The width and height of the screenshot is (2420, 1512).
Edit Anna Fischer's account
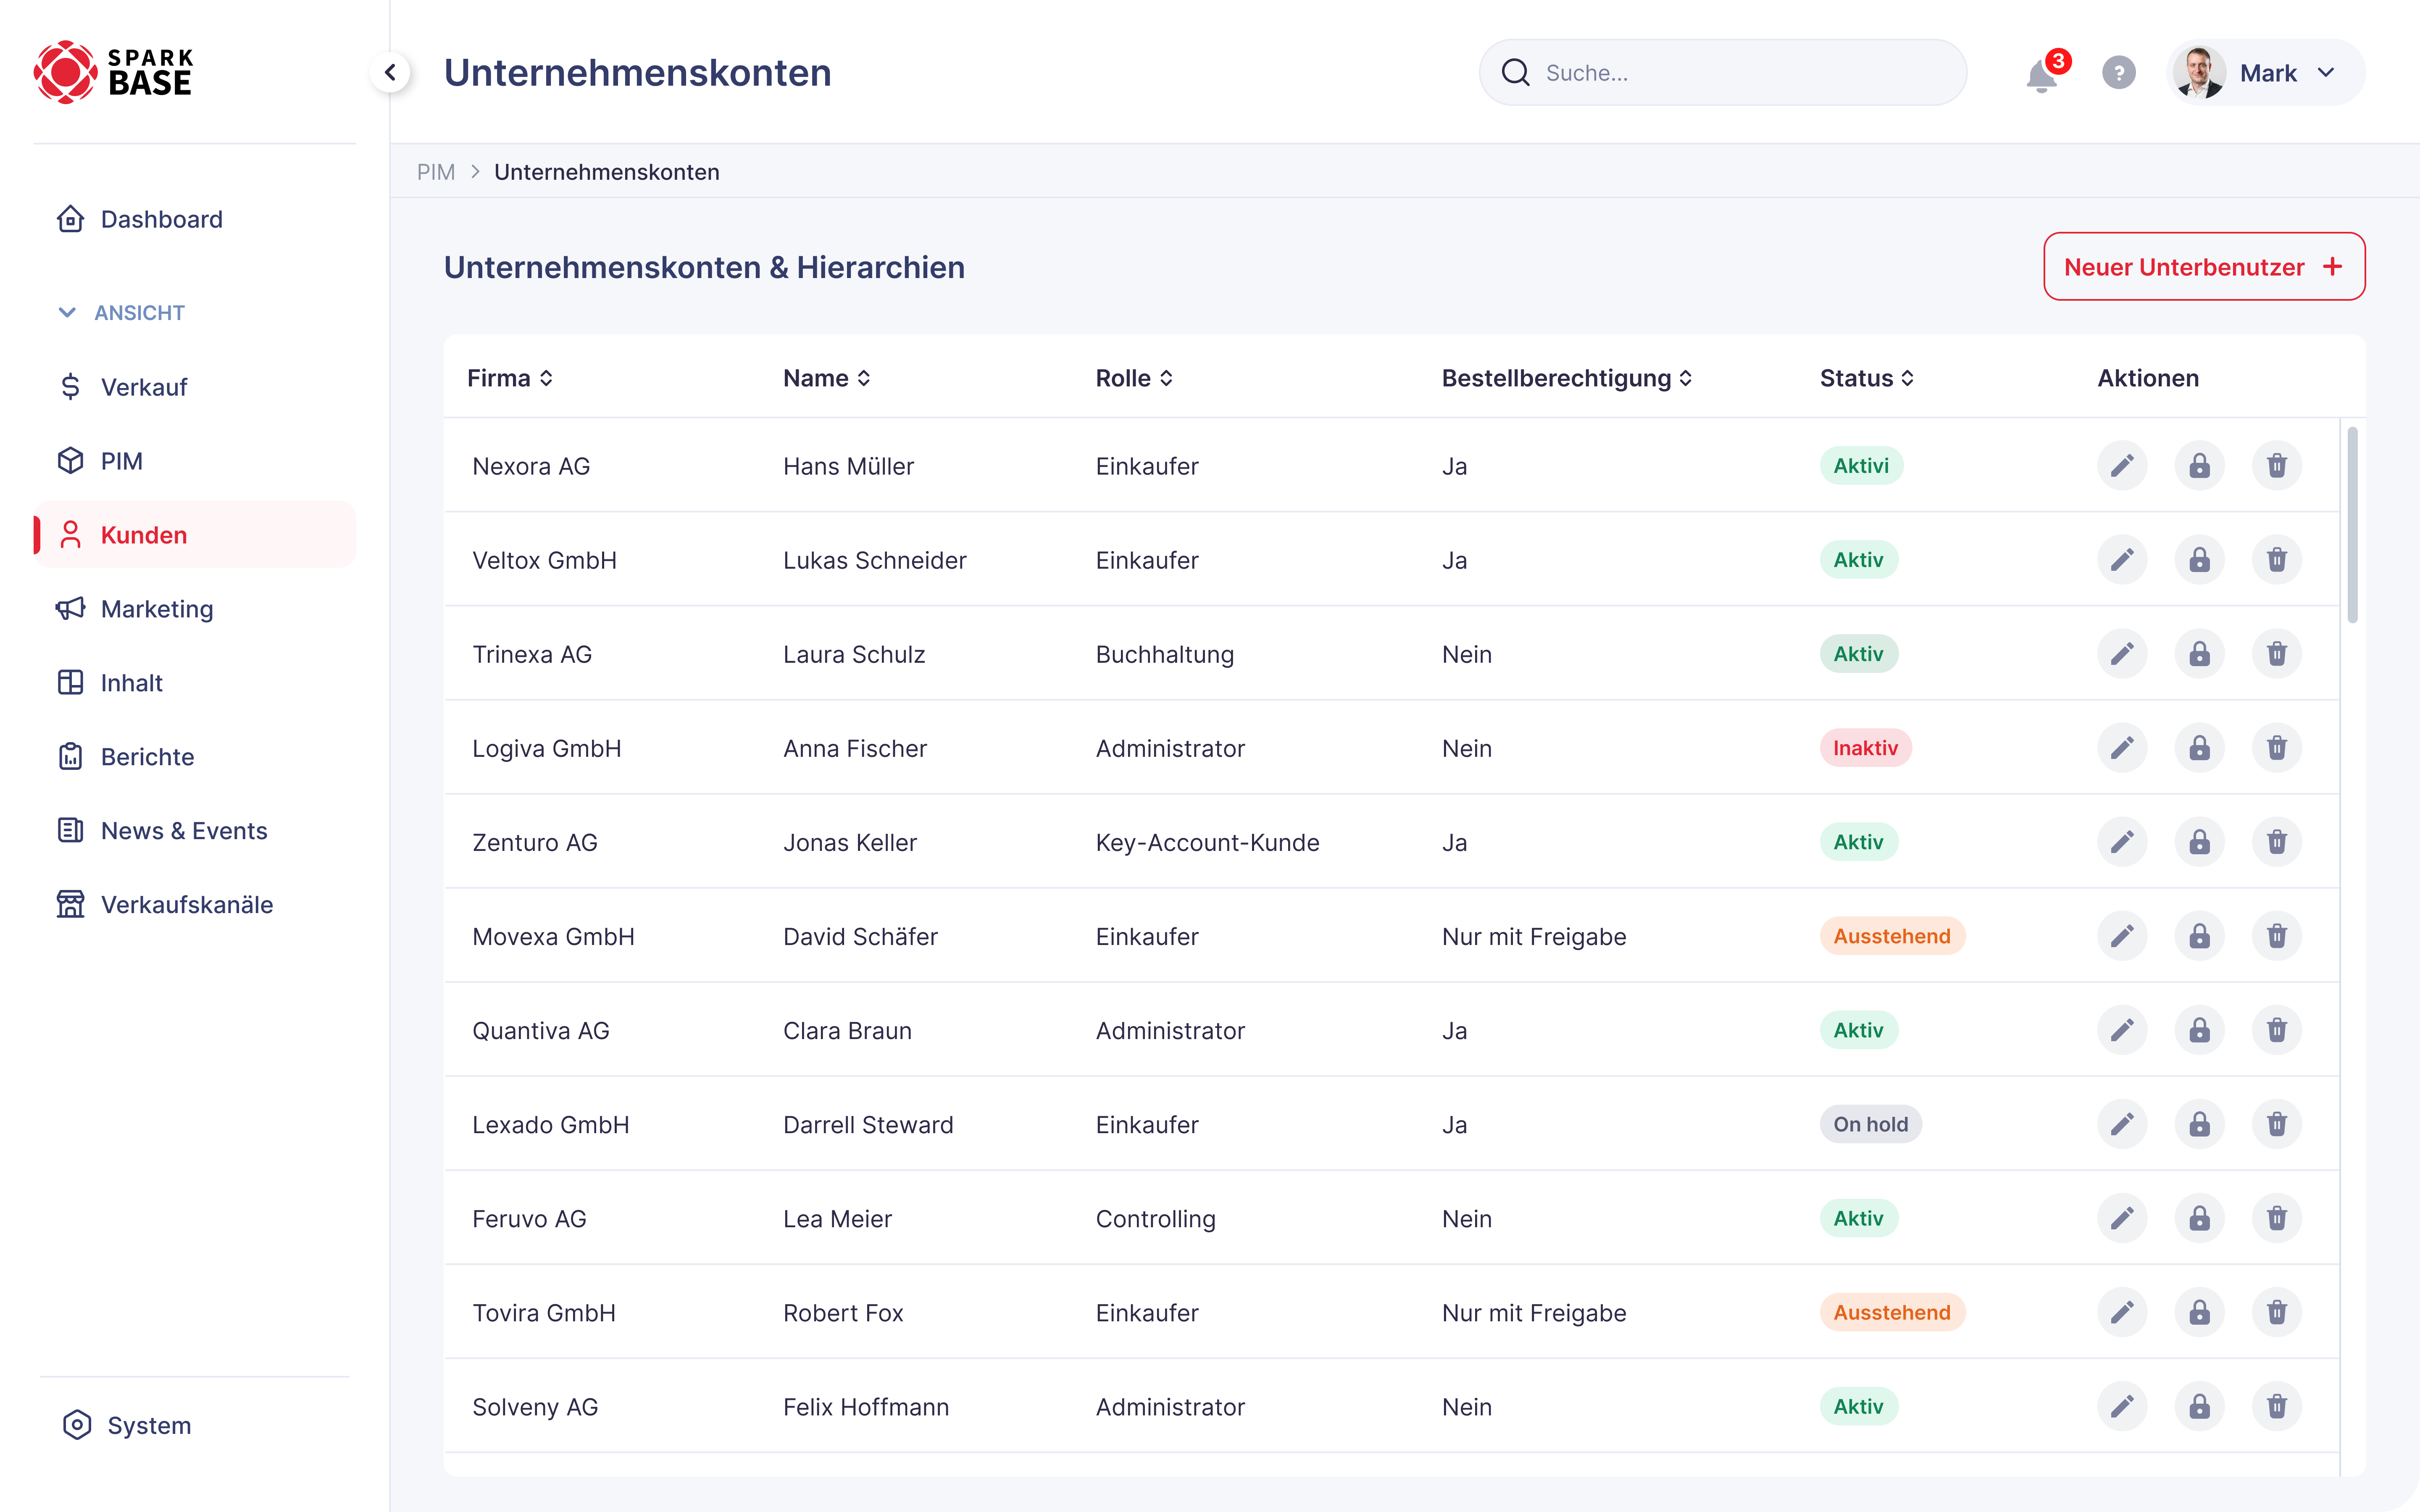pyautogui.click(x=2122, y=748)
